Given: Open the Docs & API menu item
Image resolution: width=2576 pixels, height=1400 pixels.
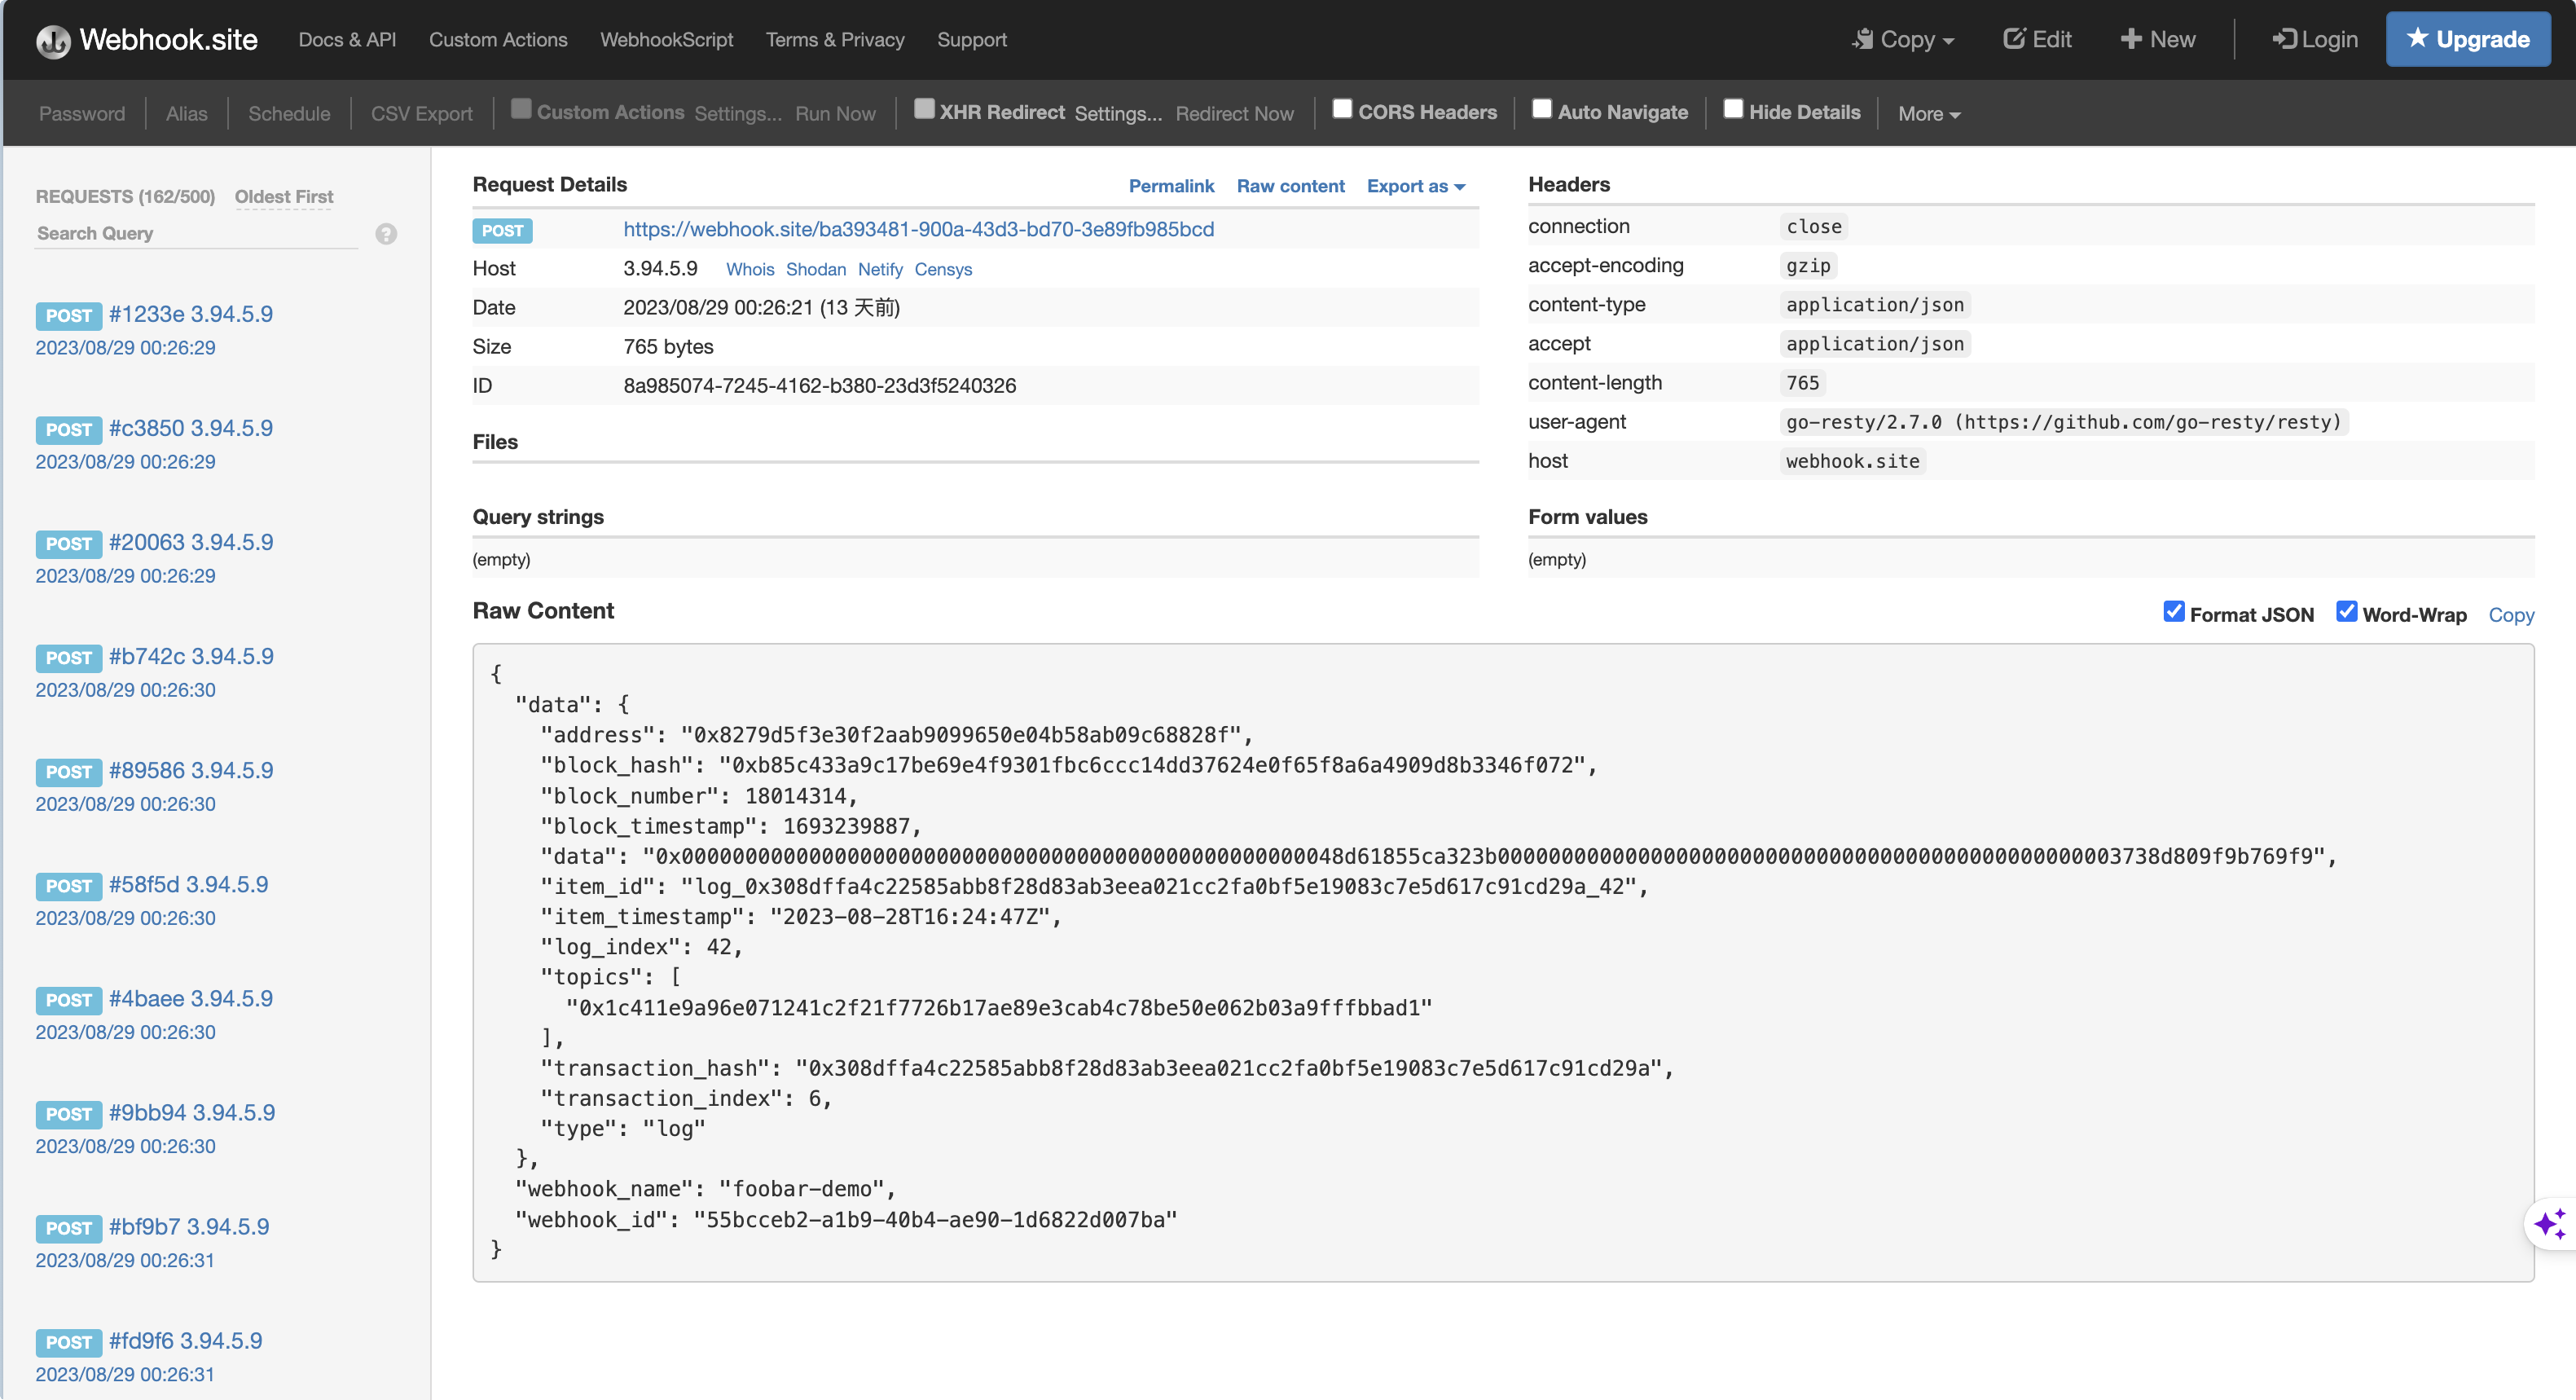Looking at the screenshot, I should (347, 40).
